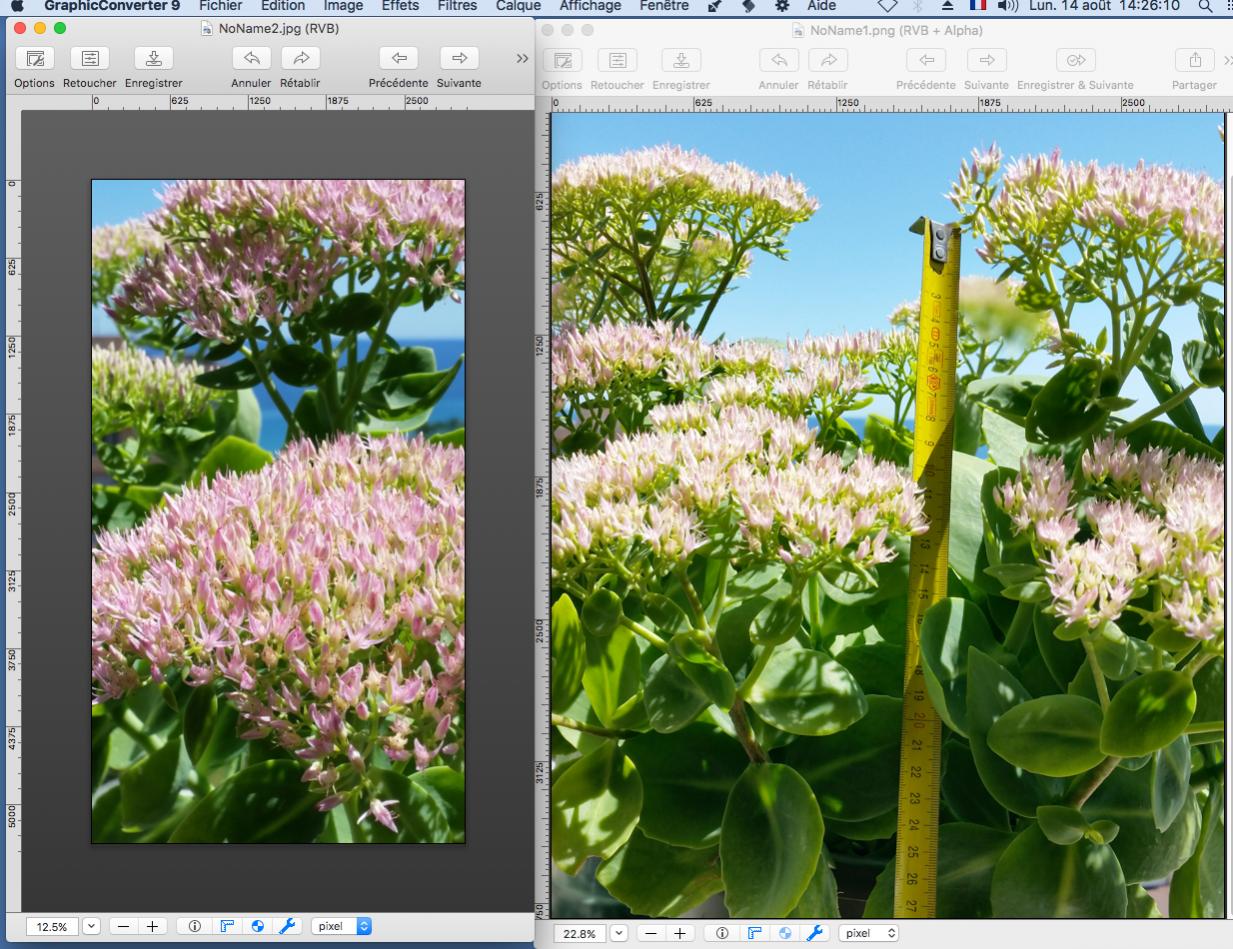The width and height of the screenshot is (1233, 949).
Task: Toggle rulers icon in NoName1.png window
Action: [754, 934]
